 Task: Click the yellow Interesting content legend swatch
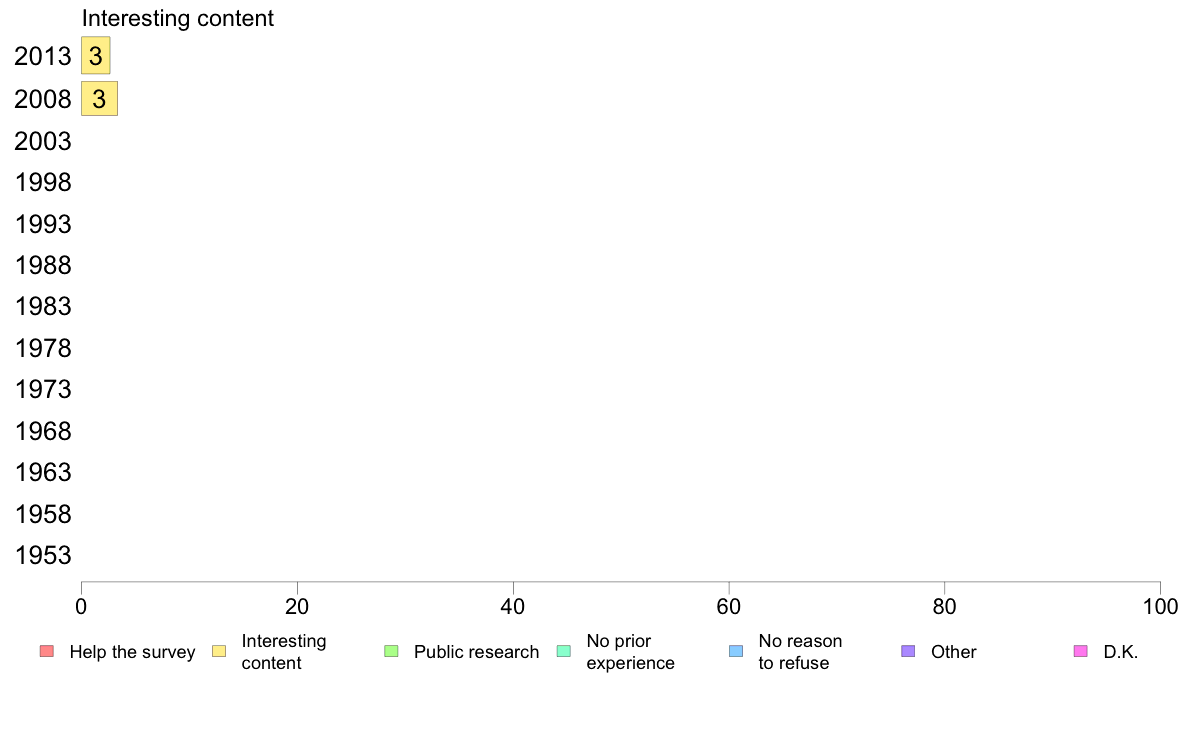[x=219, y=652]
